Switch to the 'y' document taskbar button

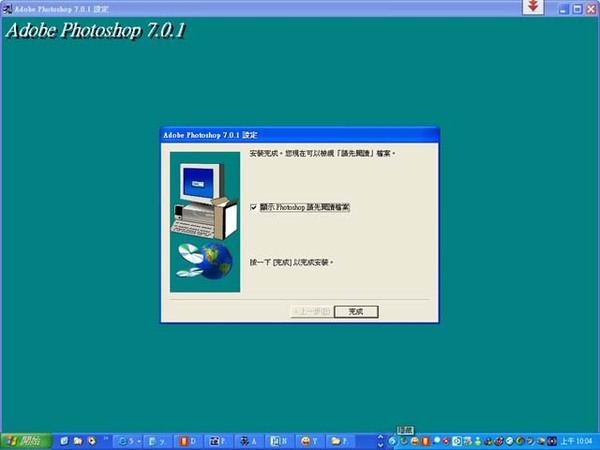(x=159, y=441)
